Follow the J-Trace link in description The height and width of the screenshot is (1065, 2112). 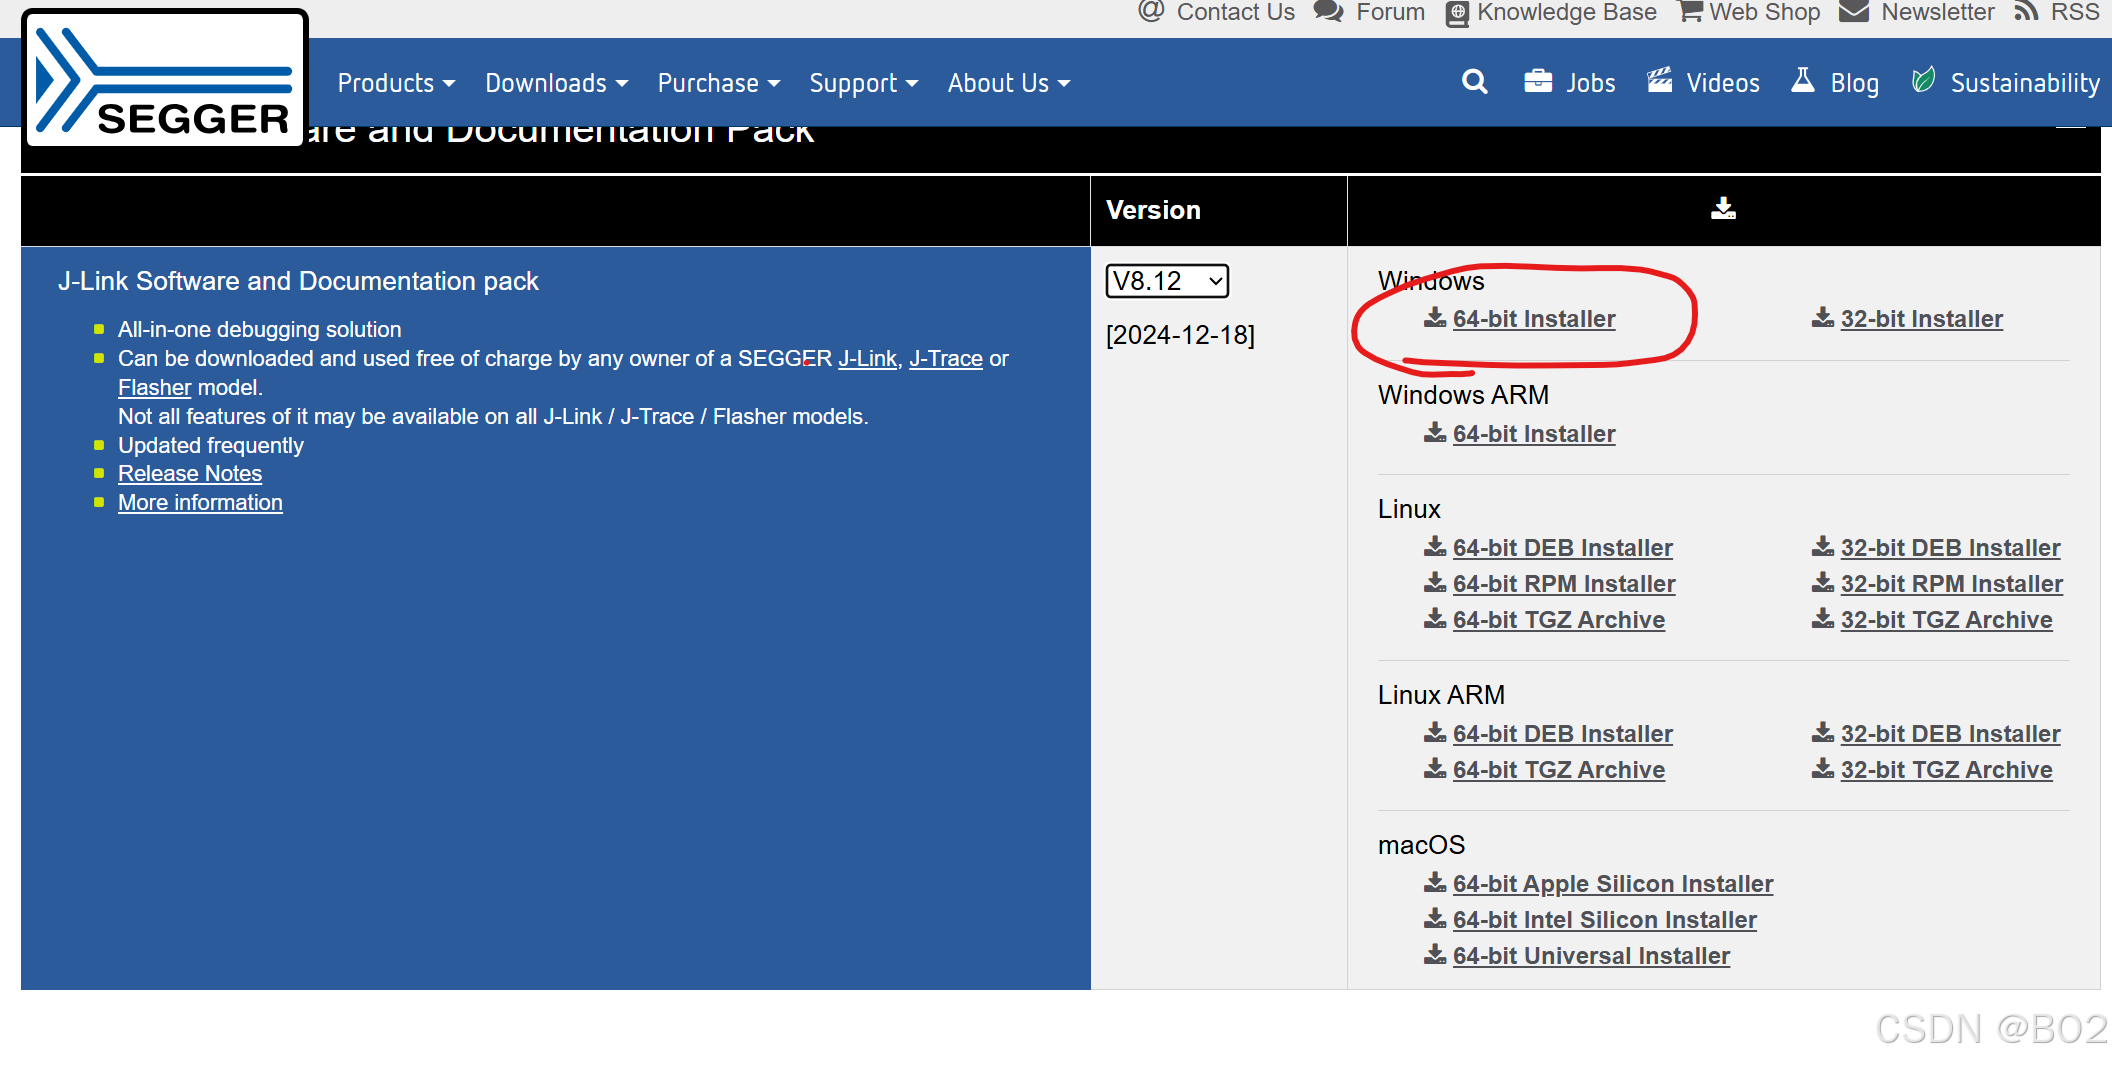(x=946, y=358)
